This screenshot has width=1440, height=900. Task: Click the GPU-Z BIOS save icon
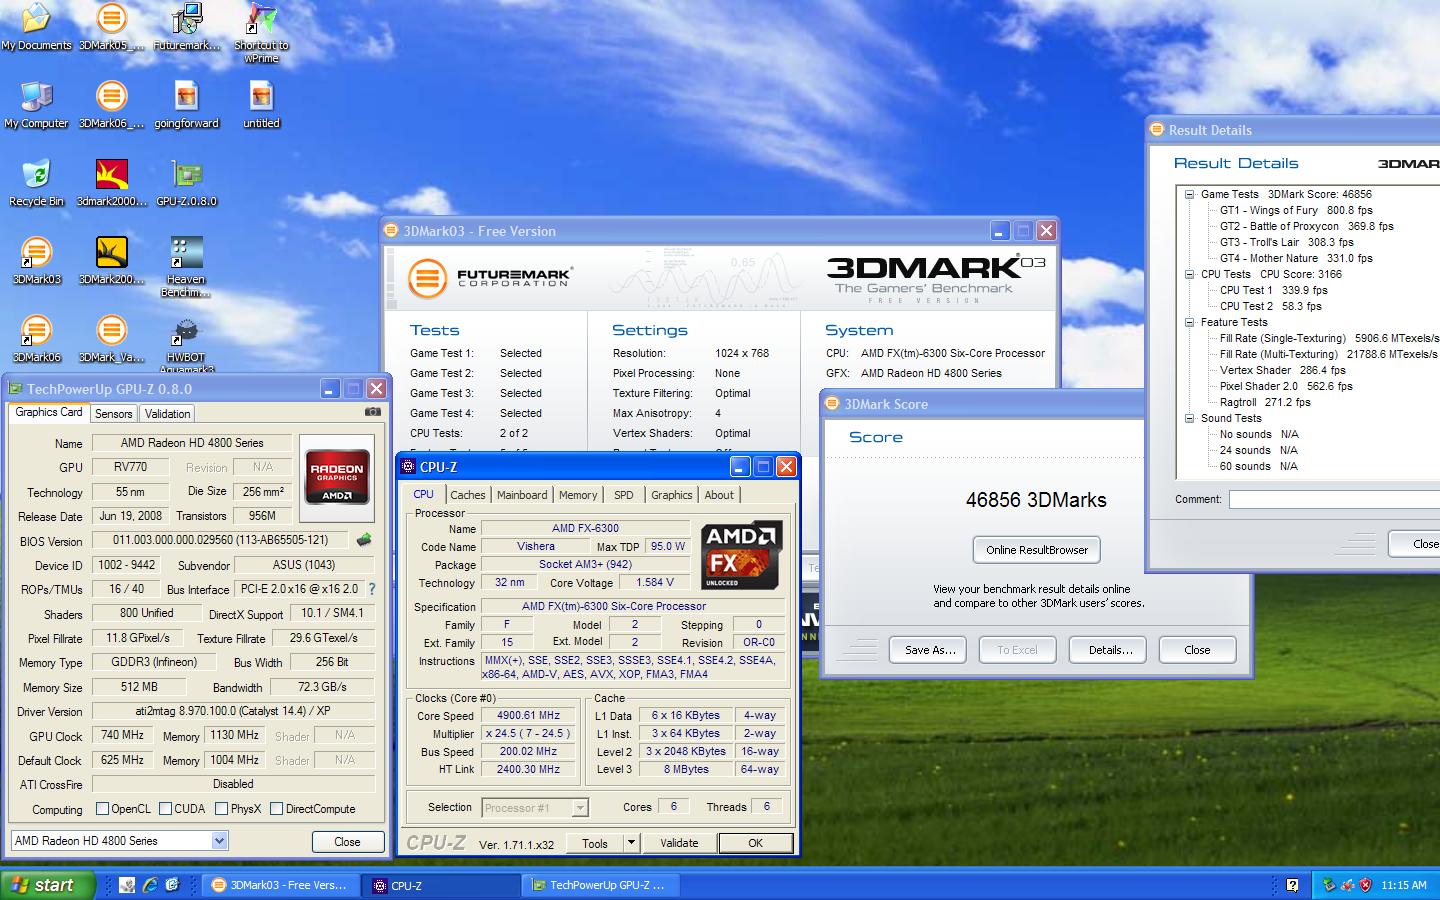[364, 540]
